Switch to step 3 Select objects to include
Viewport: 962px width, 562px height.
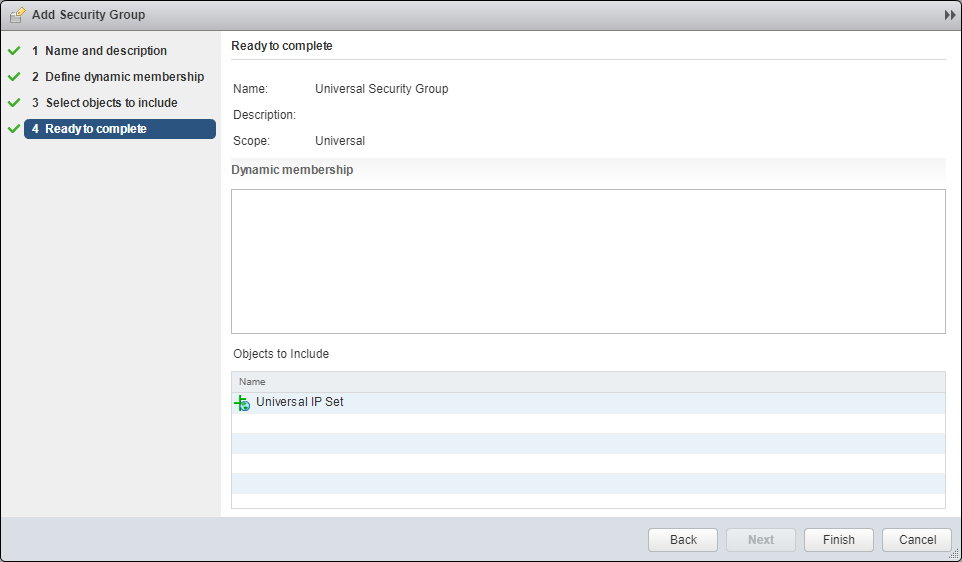click(x=111, y=103)
